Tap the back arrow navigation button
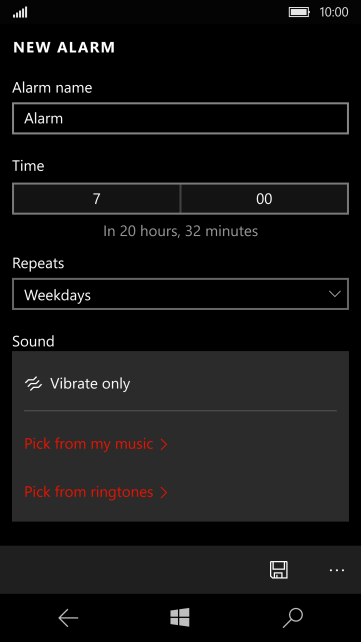The image size is (361, 642). [68, 618]
